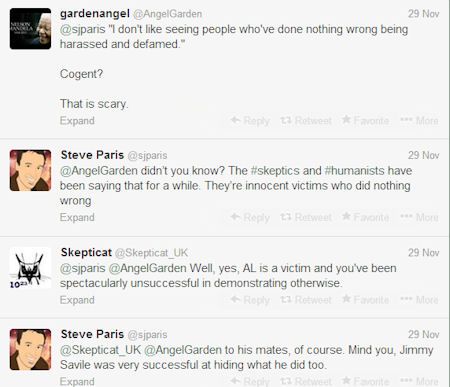Favorite Steve Paris's #skeptics tweet

365,217
